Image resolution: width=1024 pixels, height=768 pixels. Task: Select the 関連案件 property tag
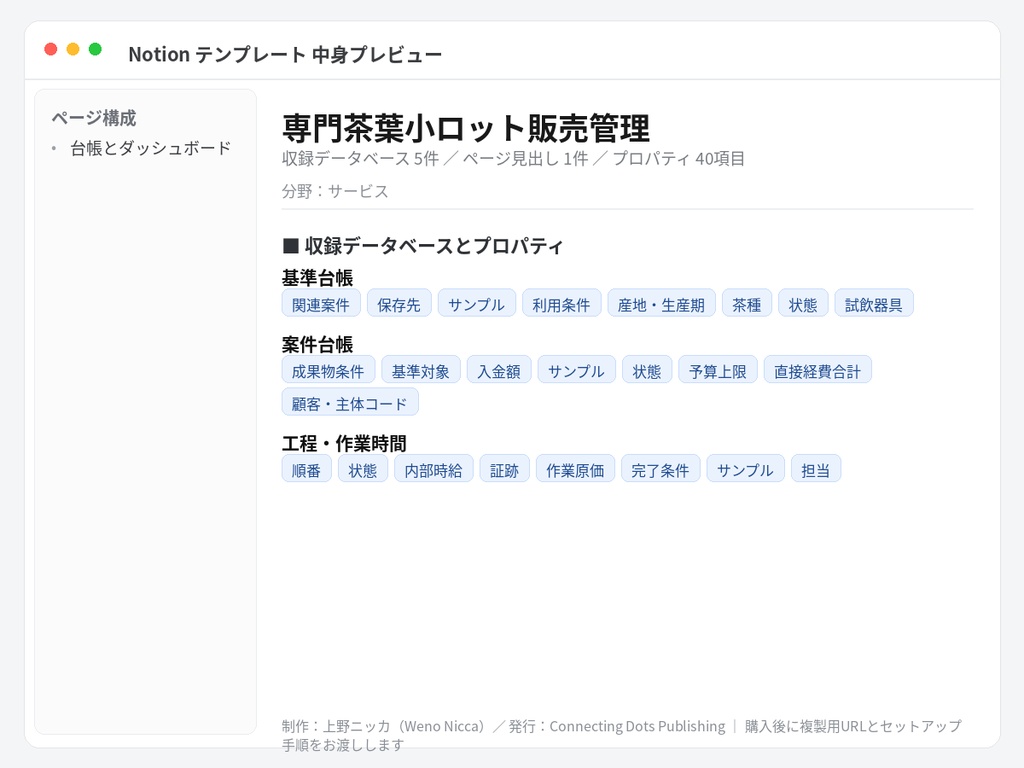pyautogui.click(x=321, y=304)
